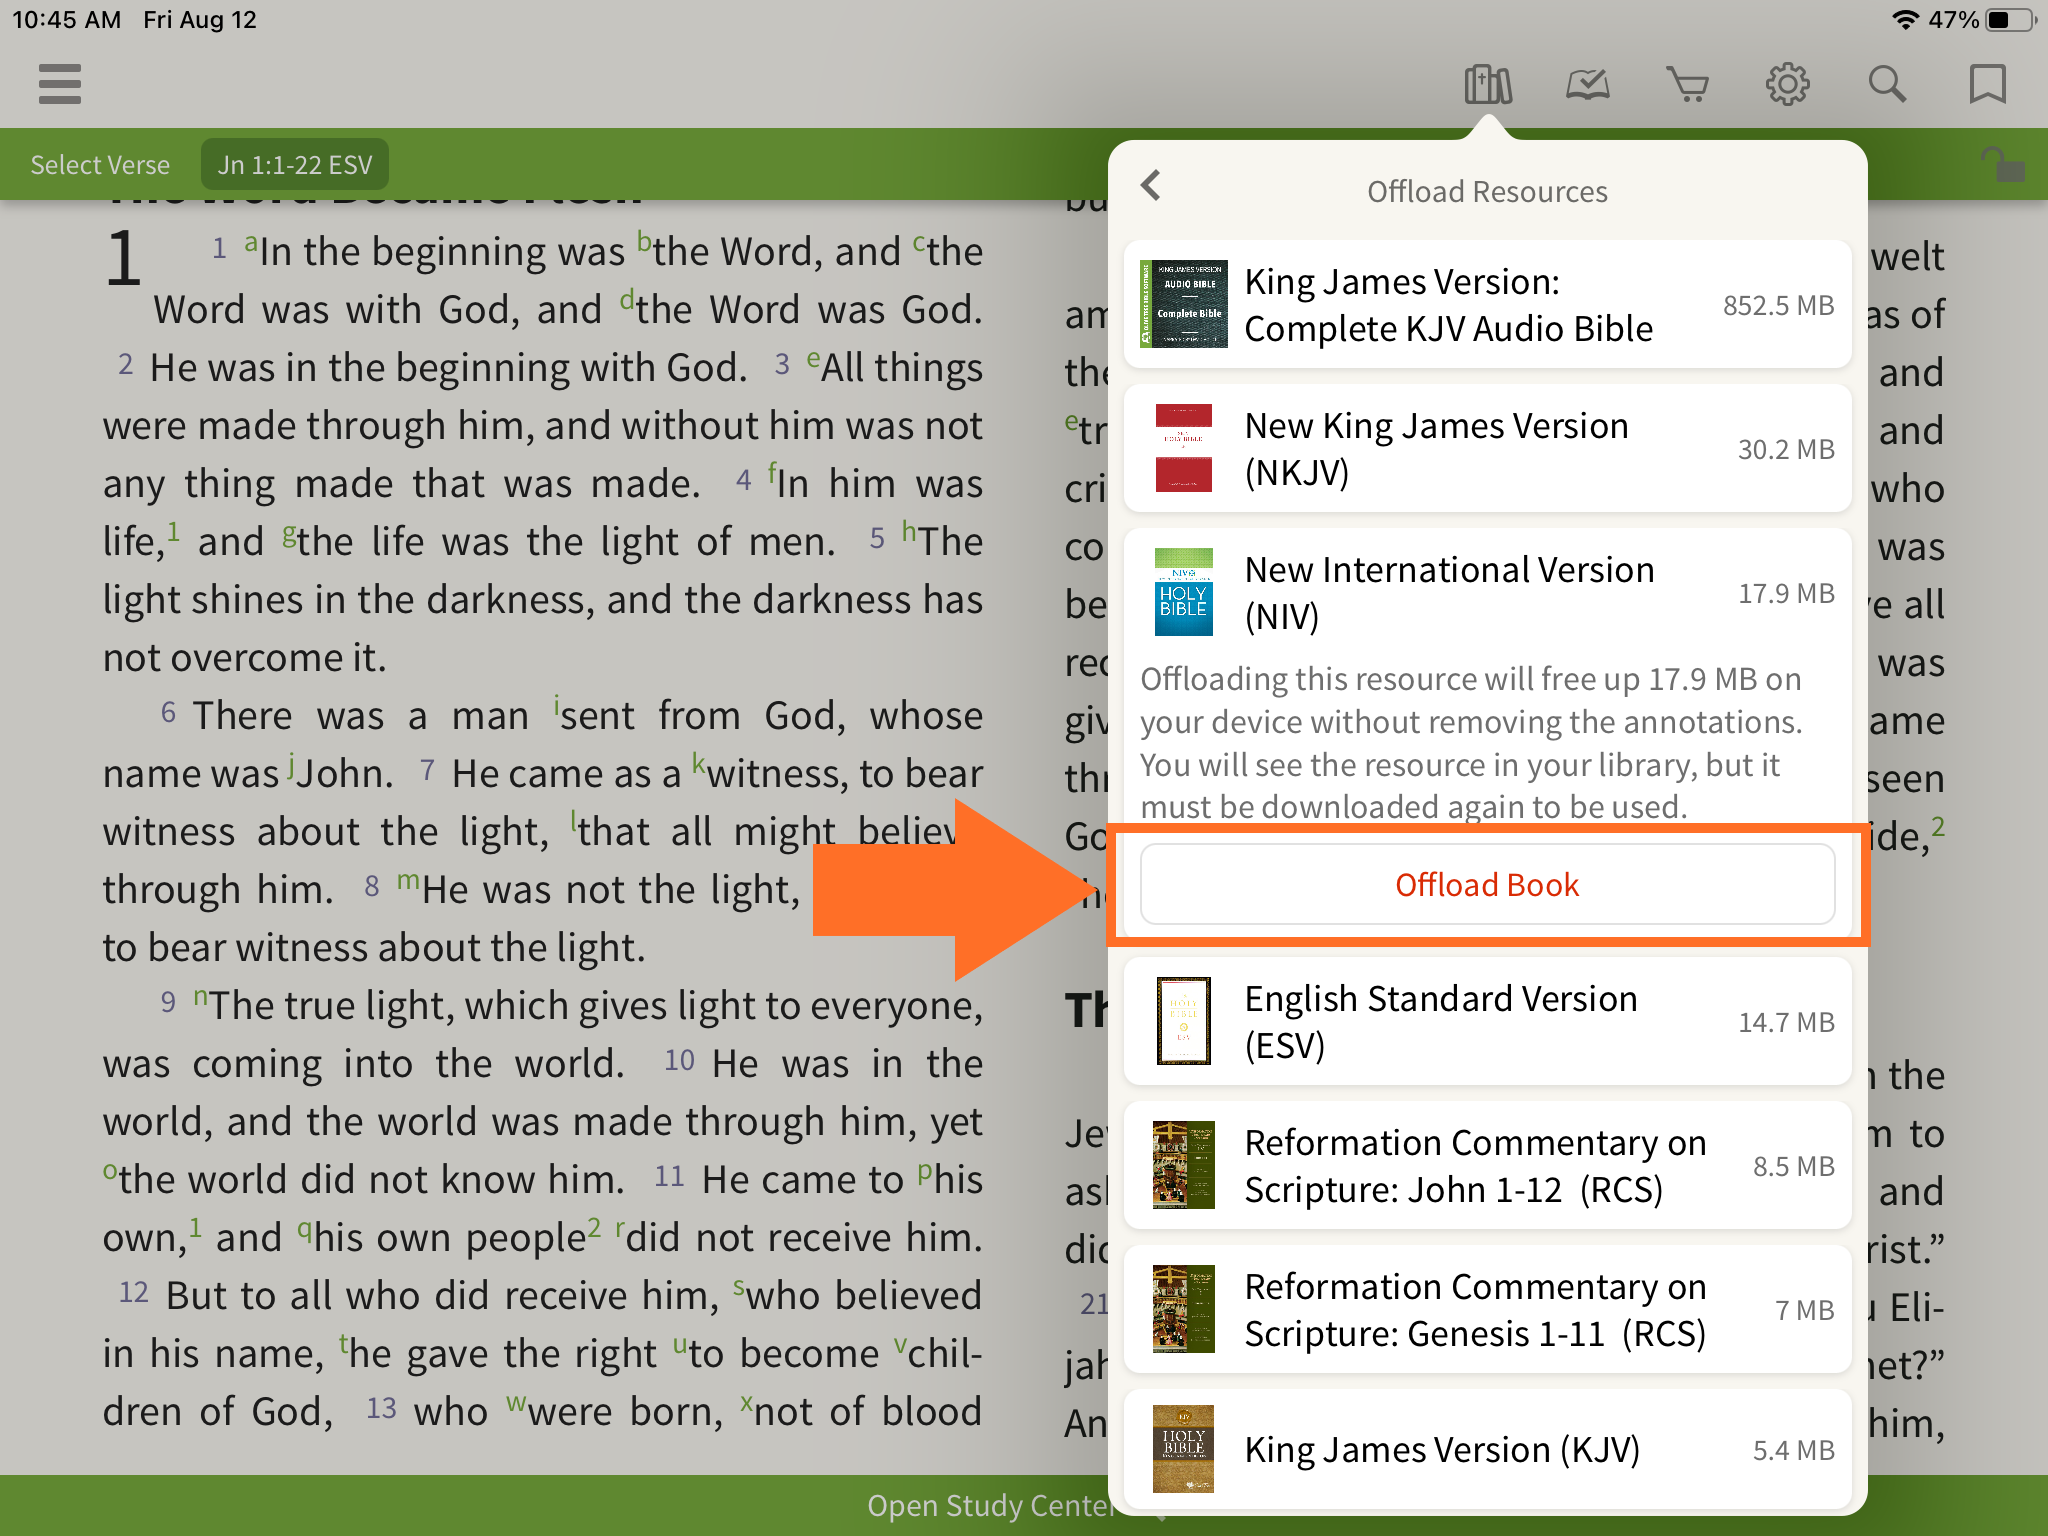Tap the 17.9 MB size label
The image size is (2048, 1536).
click(x=1786, y=594)
